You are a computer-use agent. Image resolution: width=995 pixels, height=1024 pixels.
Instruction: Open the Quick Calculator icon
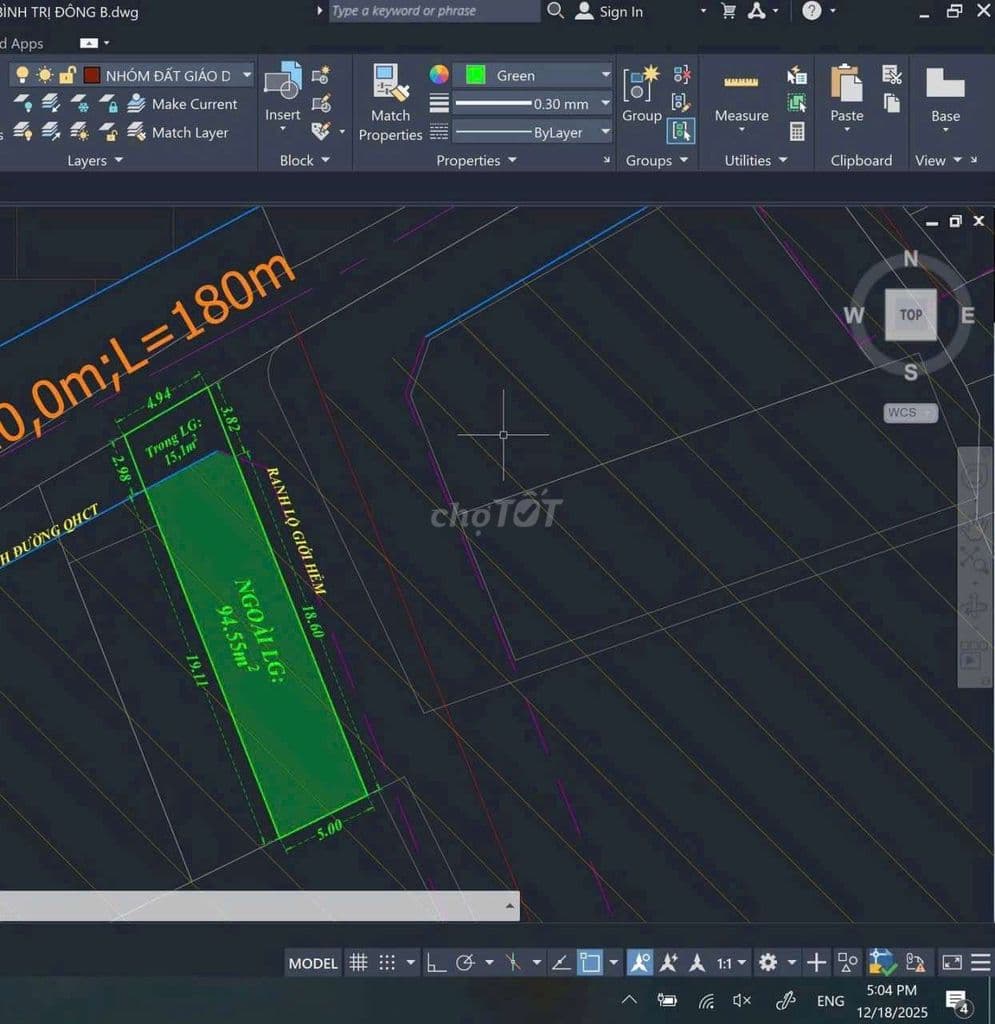coord(797,131)
